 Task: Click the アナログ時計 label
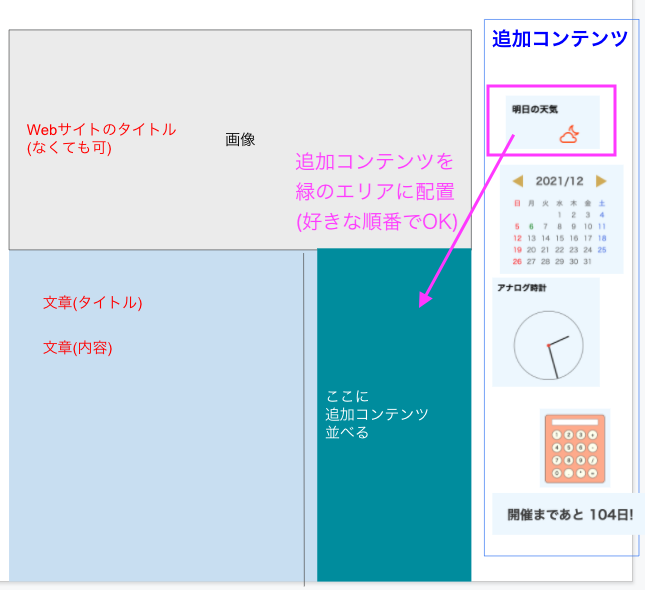coord(522,288)
